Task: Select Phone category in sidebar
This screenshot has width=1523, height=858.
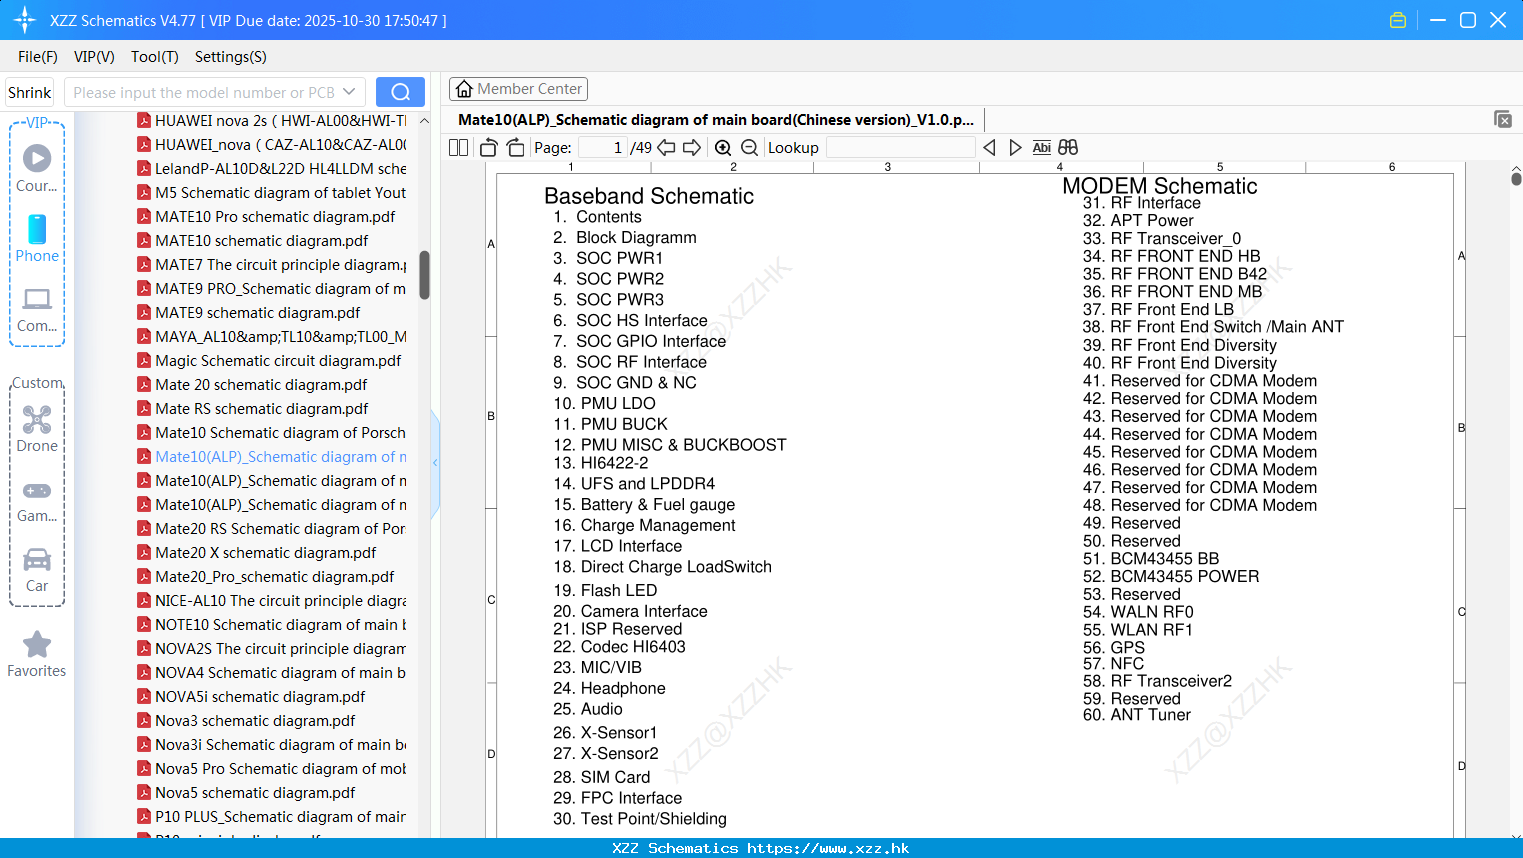Action: click(x=37, y=238)
